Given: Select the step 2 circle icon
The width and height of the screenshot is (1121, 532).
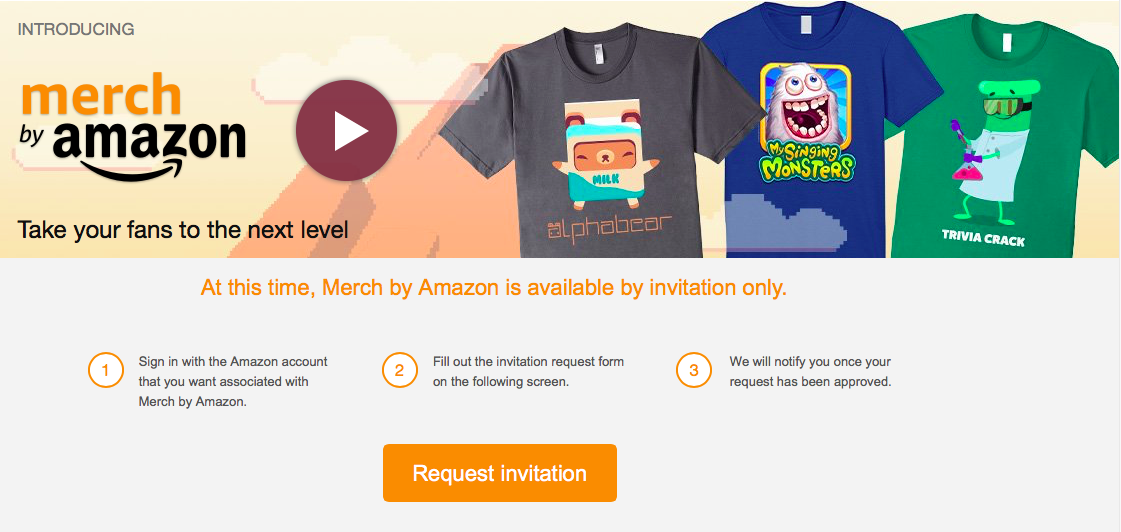Looking at the screenshot, I should tap(400, 370).
